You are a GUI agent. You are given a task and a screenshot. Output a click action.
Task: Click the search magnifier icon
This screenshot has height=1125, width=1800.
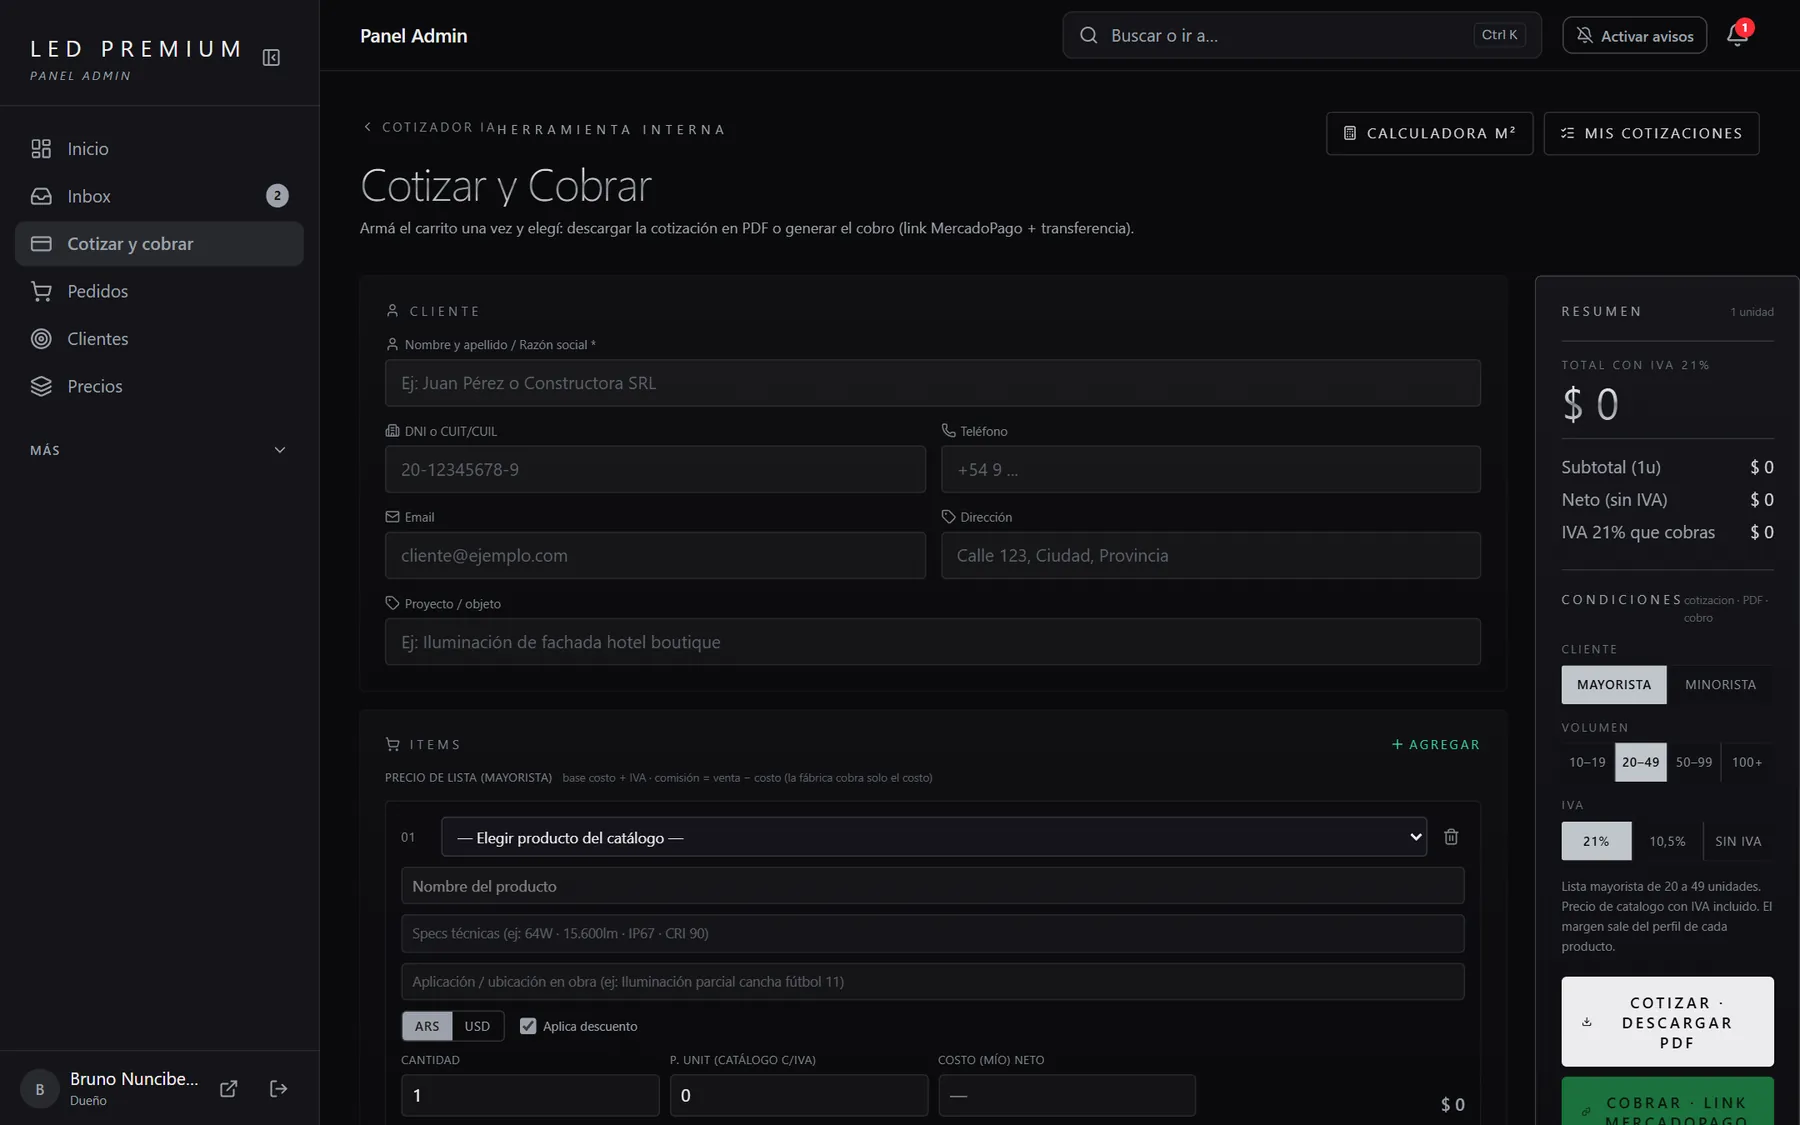(1089, 36)
